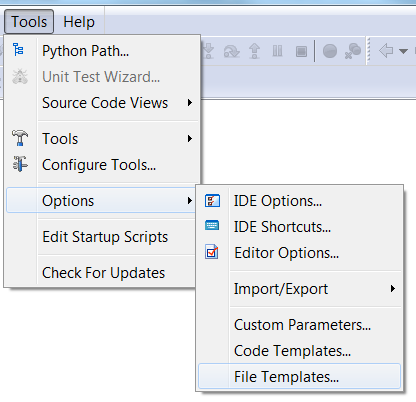This screenshot has width=416, height=402.
Task: Click the Step Out debug toolbar icon
Action: coord(254,51)
